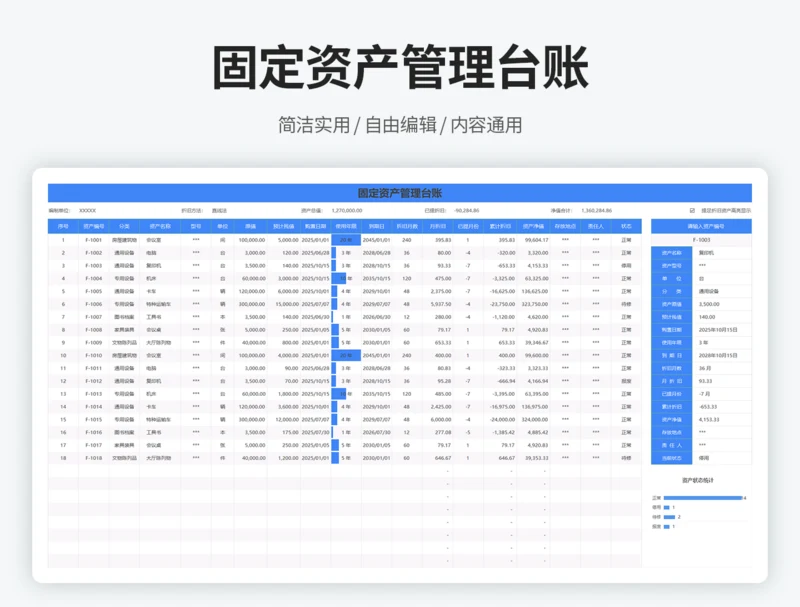Click the net value cell 136,625.00
This screenshot has width=800, height=607.
click(x=535, y=291)
